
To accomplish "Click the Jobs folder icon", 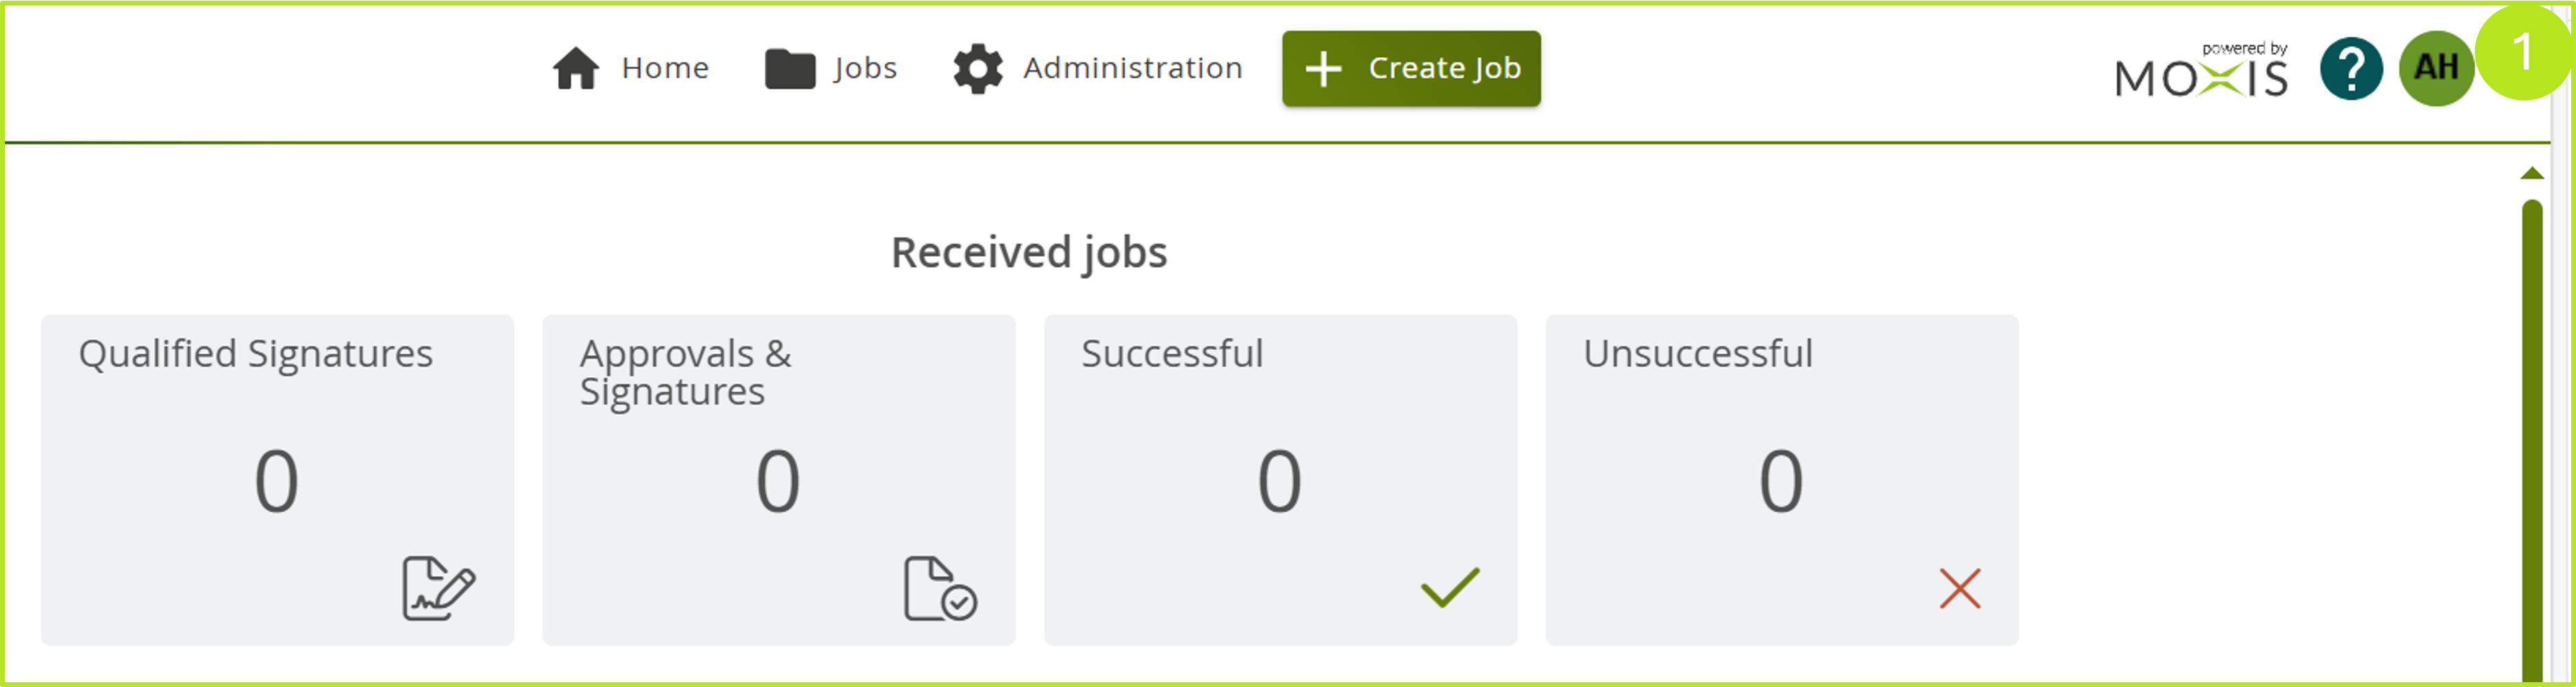I will tap(790, 69).
